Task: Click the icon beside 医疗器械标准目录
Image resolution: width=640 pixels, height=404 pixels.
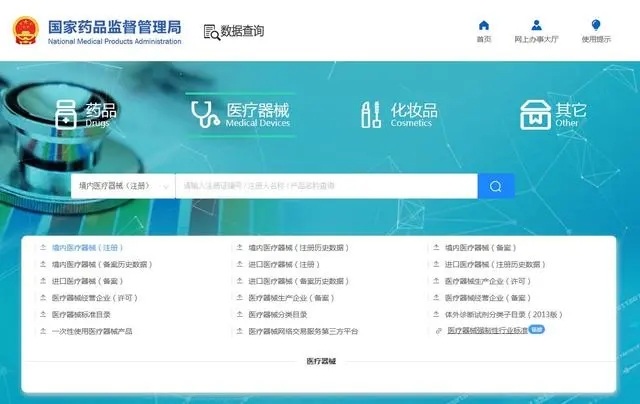Action: (43, 314)
